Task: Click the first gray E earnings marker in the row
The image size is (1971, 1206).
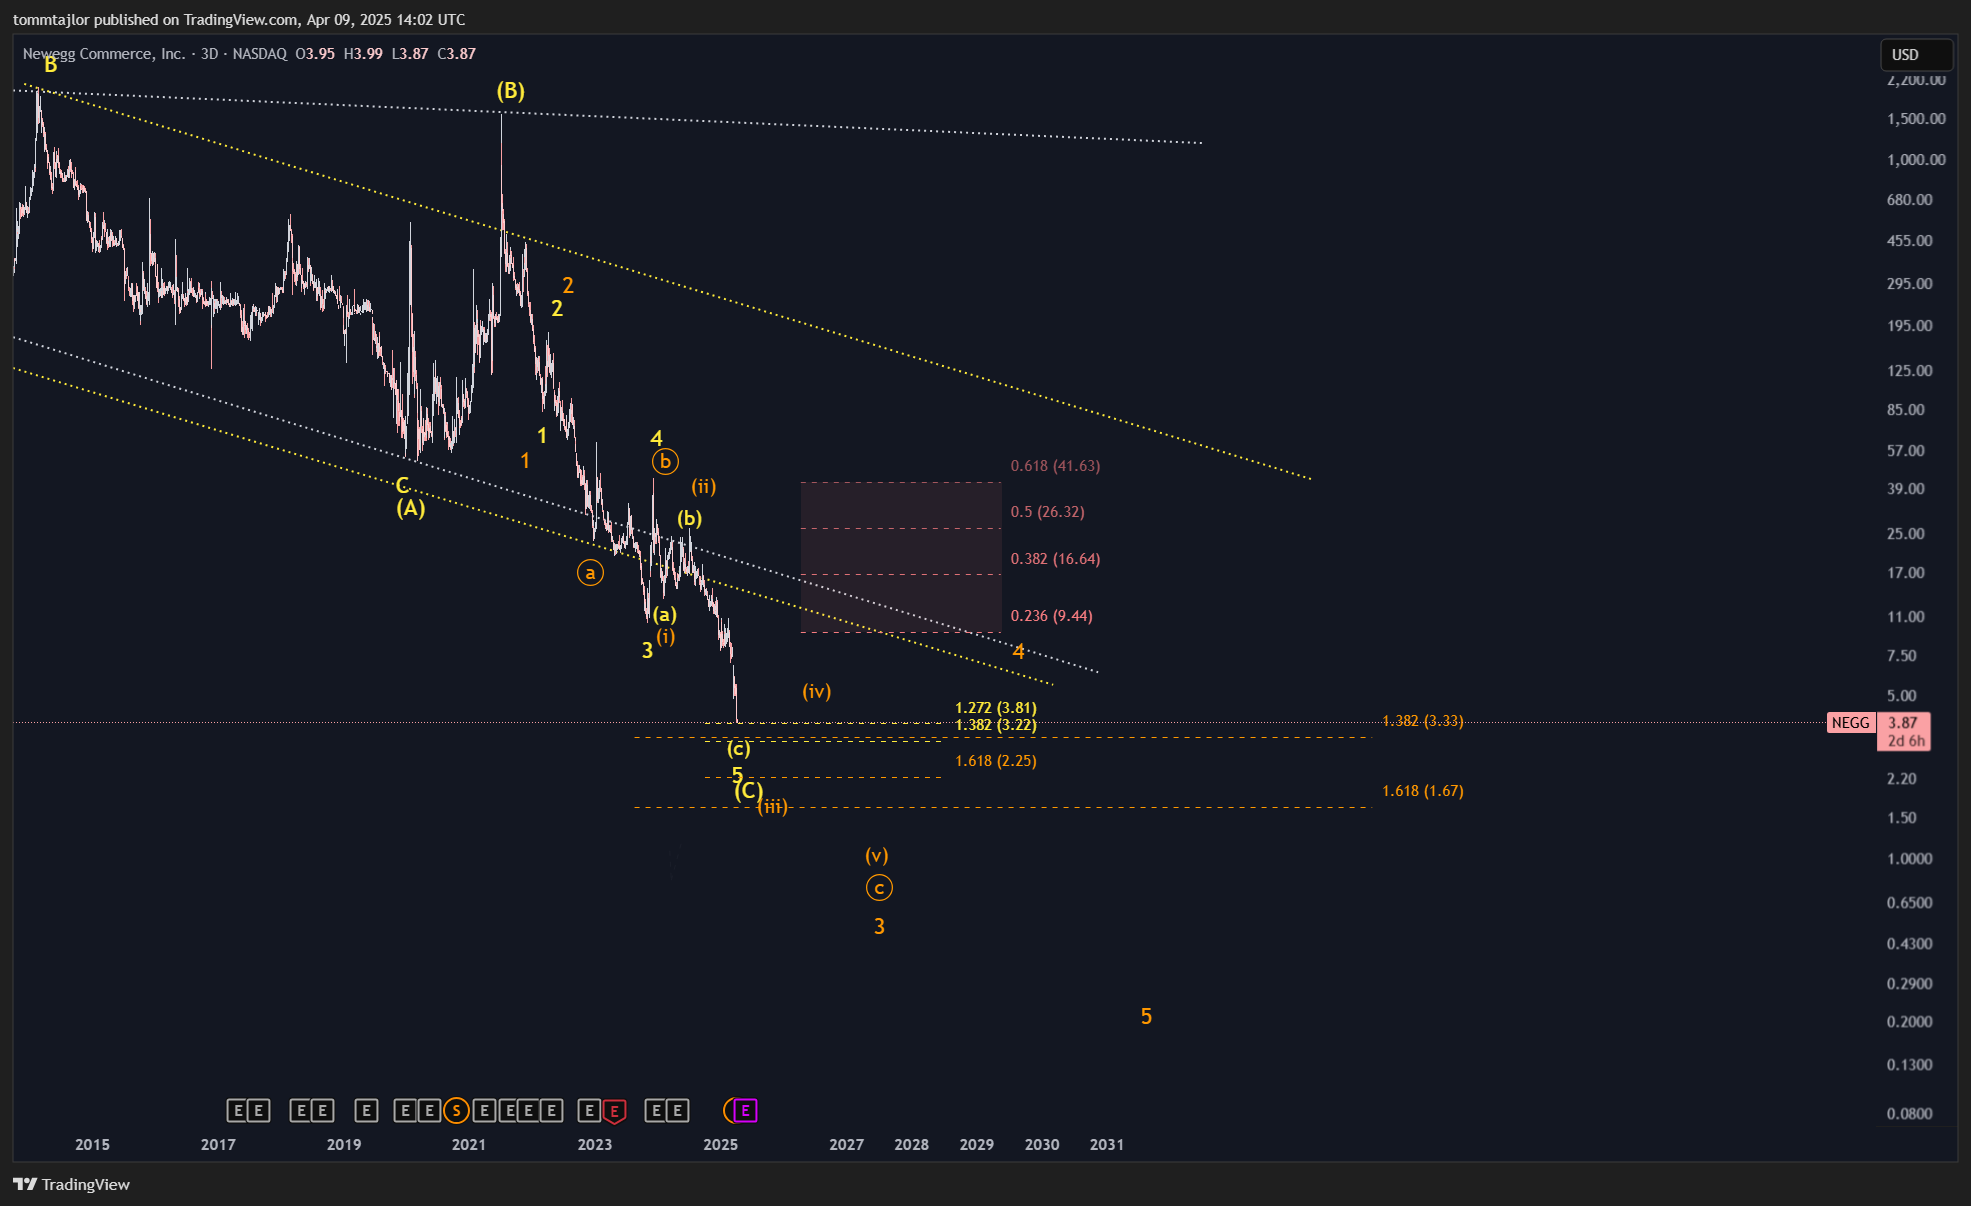Action: [x=237, y=1110]
